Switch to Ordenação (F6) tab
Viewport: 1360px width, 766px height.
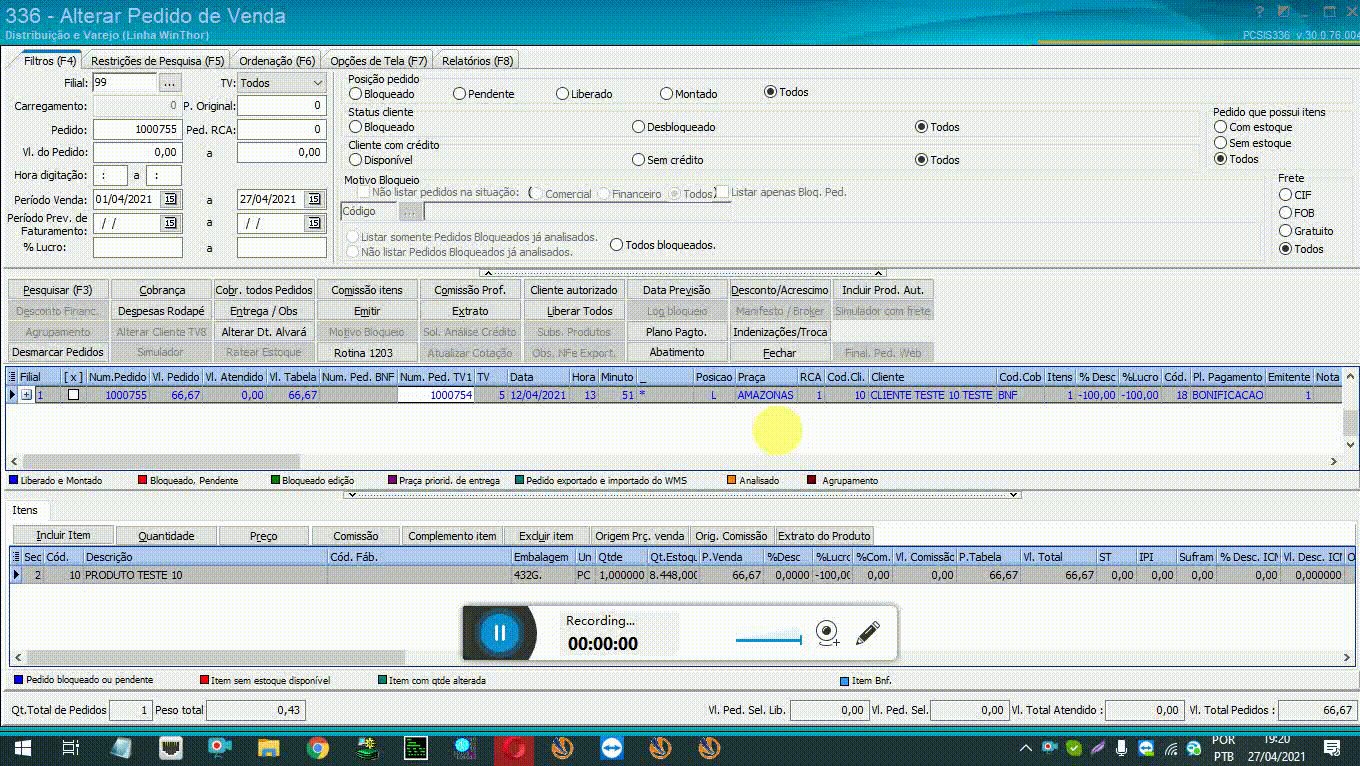[277, 61]
